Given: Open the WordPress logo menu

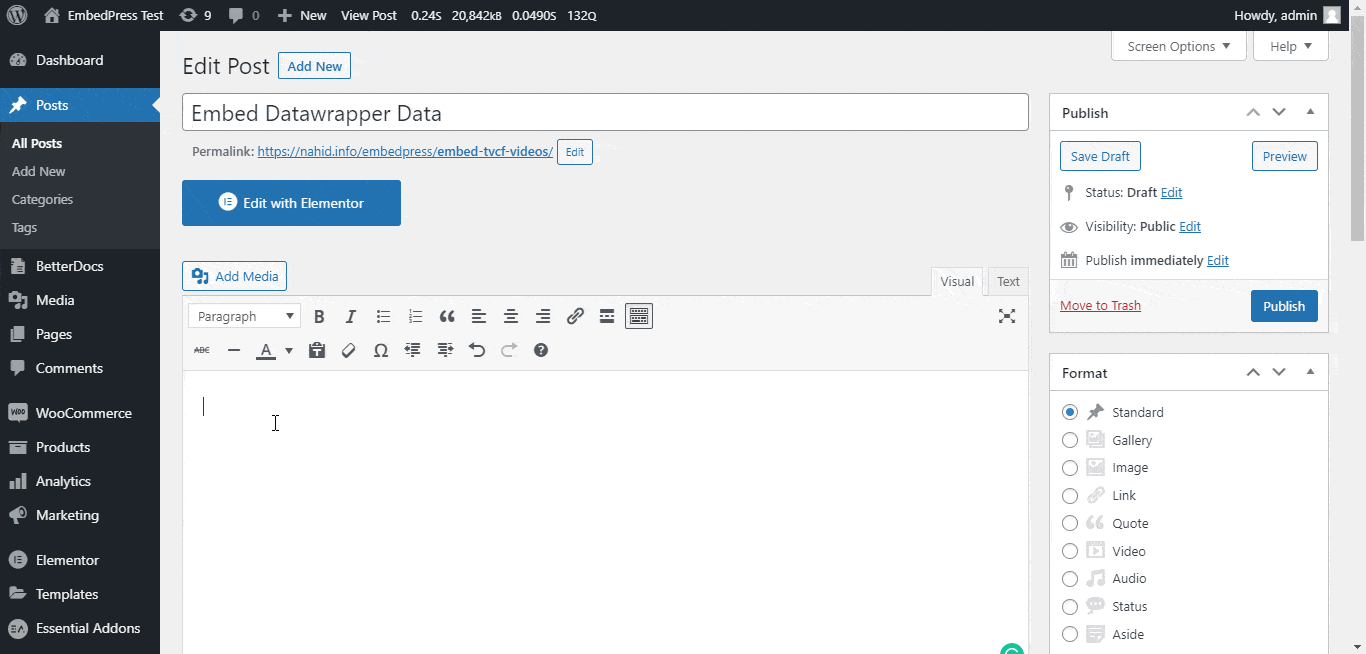Looking at the screenshot, I should pyautogui.click(x=17, y=15).
